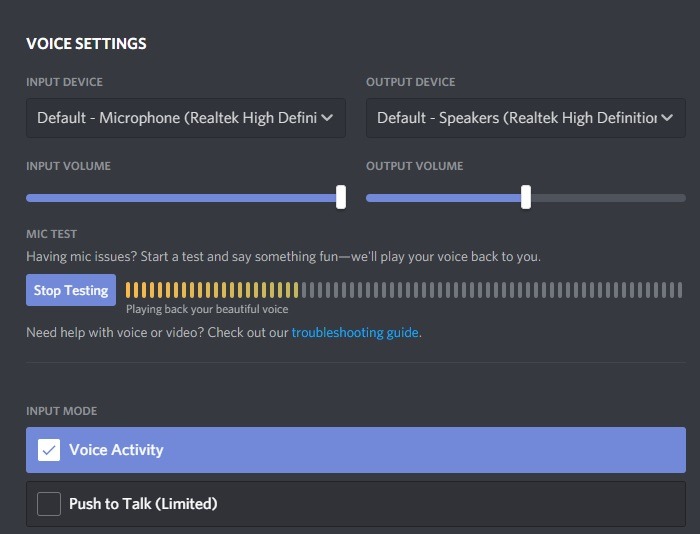Image resolution: width=700 pixels, height=534 pixels.
Task: Click the mic test level meter
Action: [x=404, y=290]
